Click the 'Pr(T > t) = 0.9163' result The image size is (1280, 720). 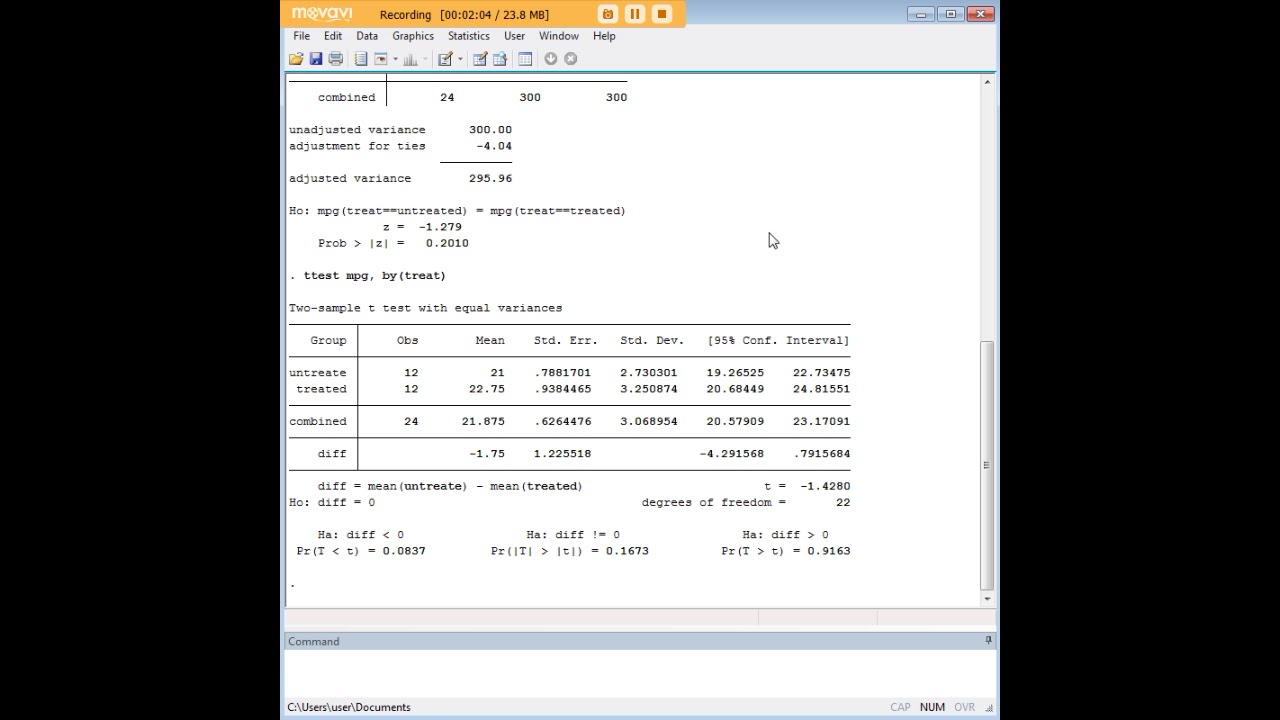pyautogui.click(x=786, y=551)
